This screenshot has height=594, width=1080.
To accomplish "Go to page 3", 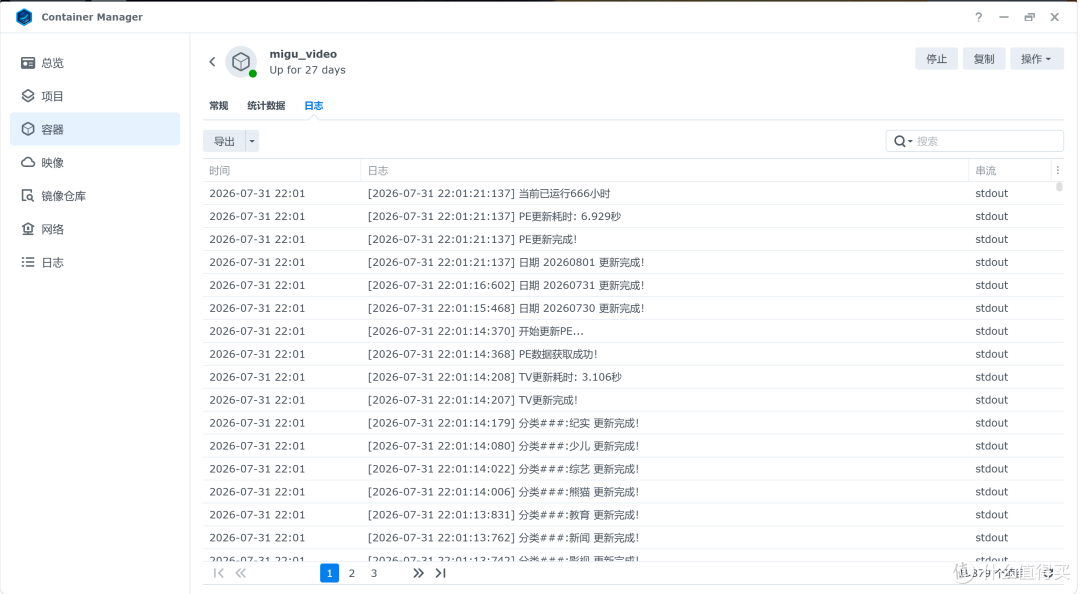I will [374, 573].
